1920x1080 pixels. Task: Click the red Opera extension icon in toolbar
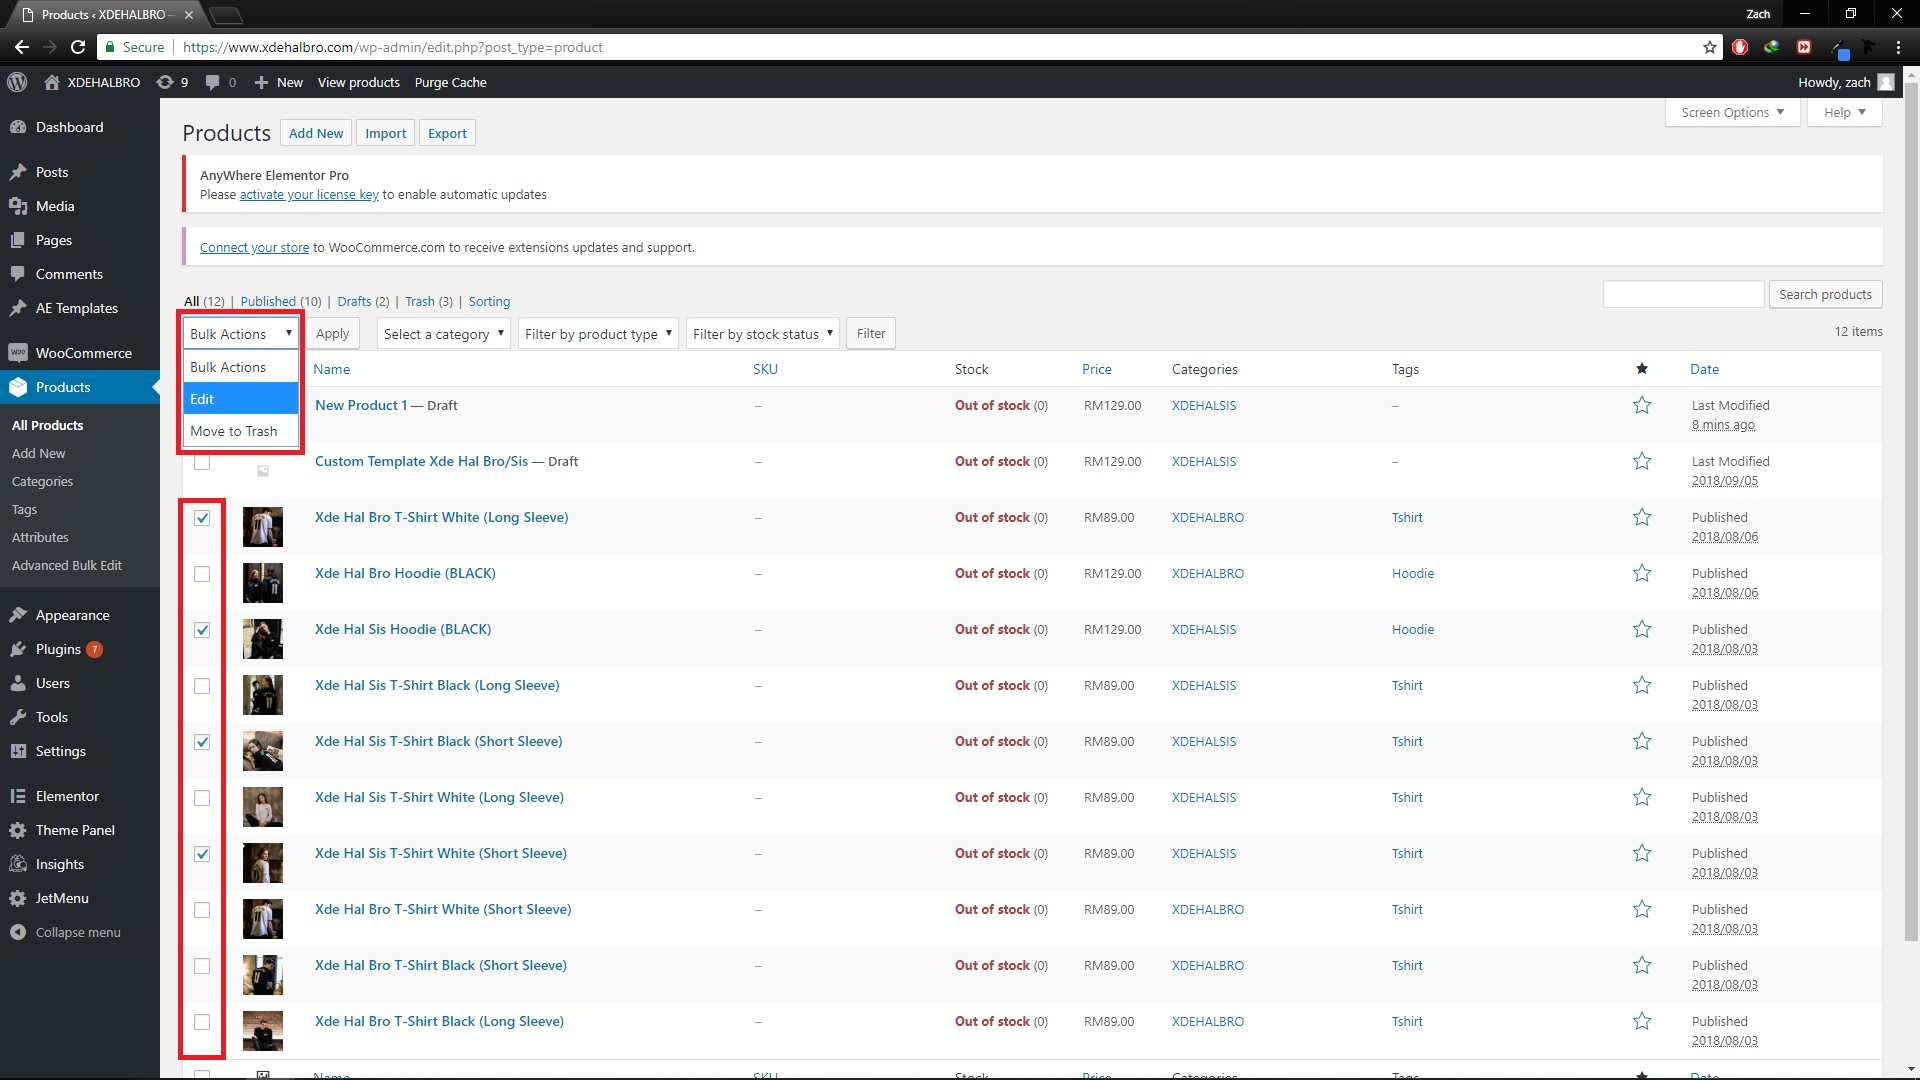pos(1740,47)
